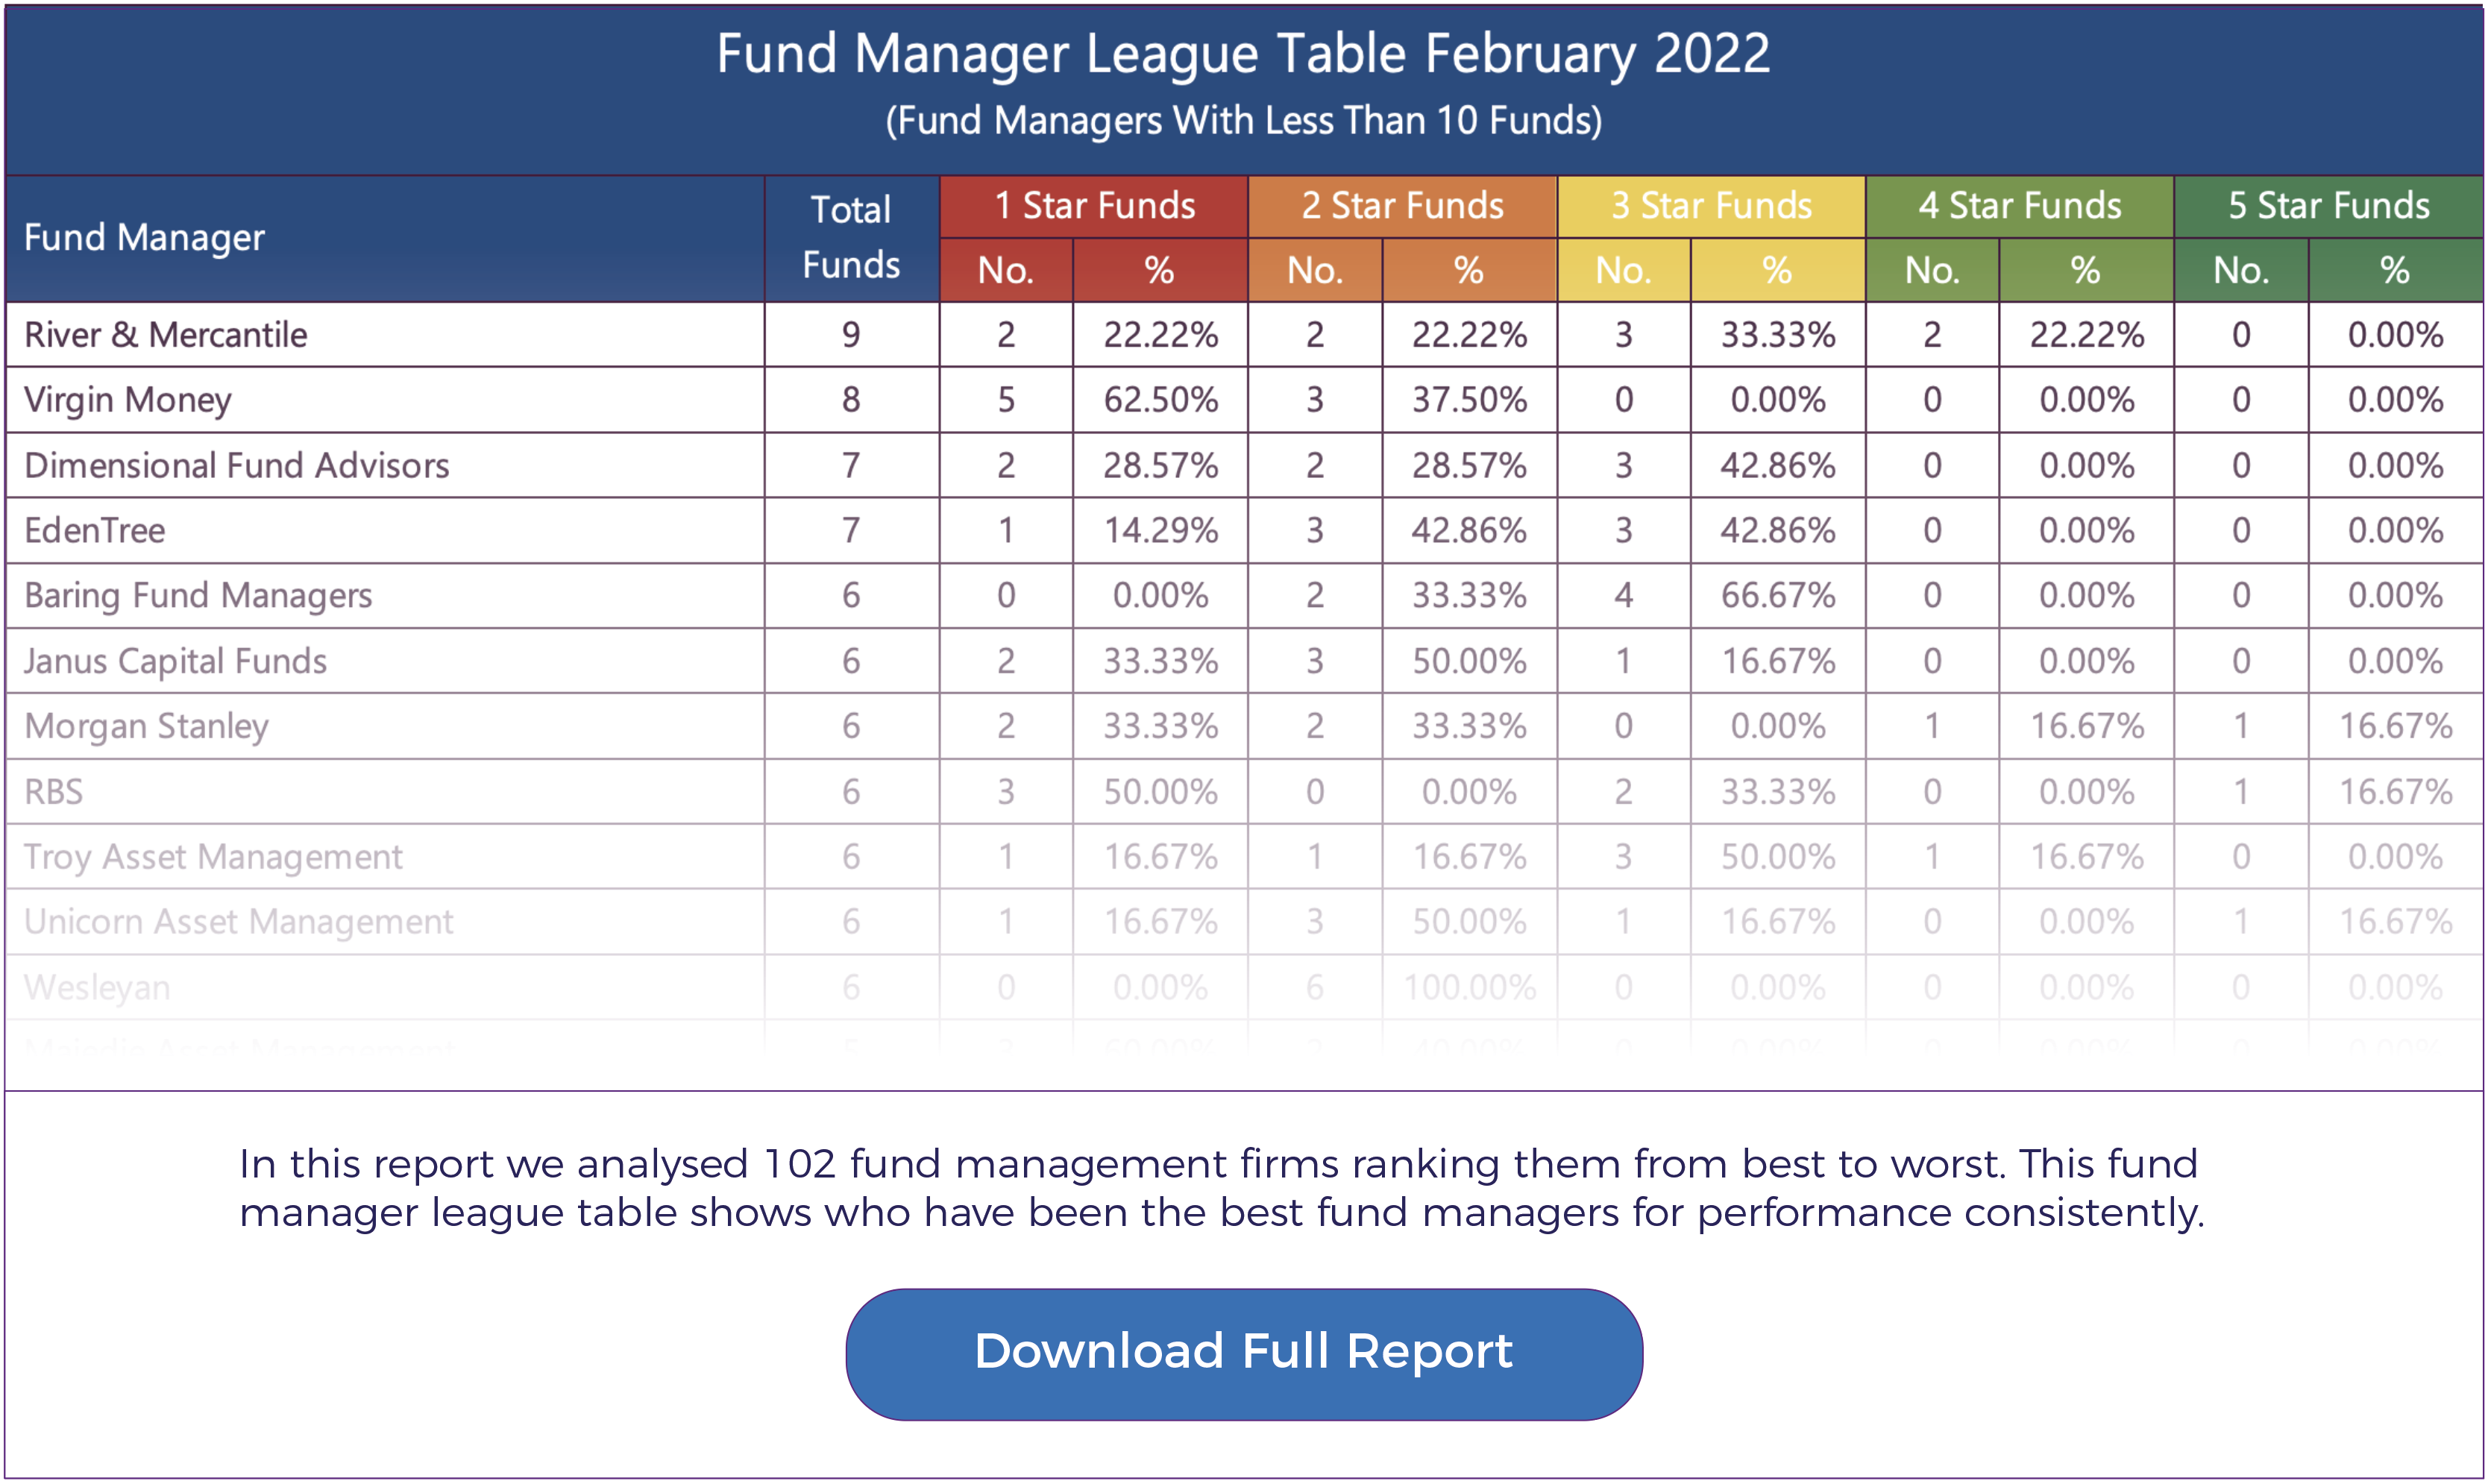
Task: Click the 4 Star Funds header
Action: pyautogui.click(x=2019, y=206)
